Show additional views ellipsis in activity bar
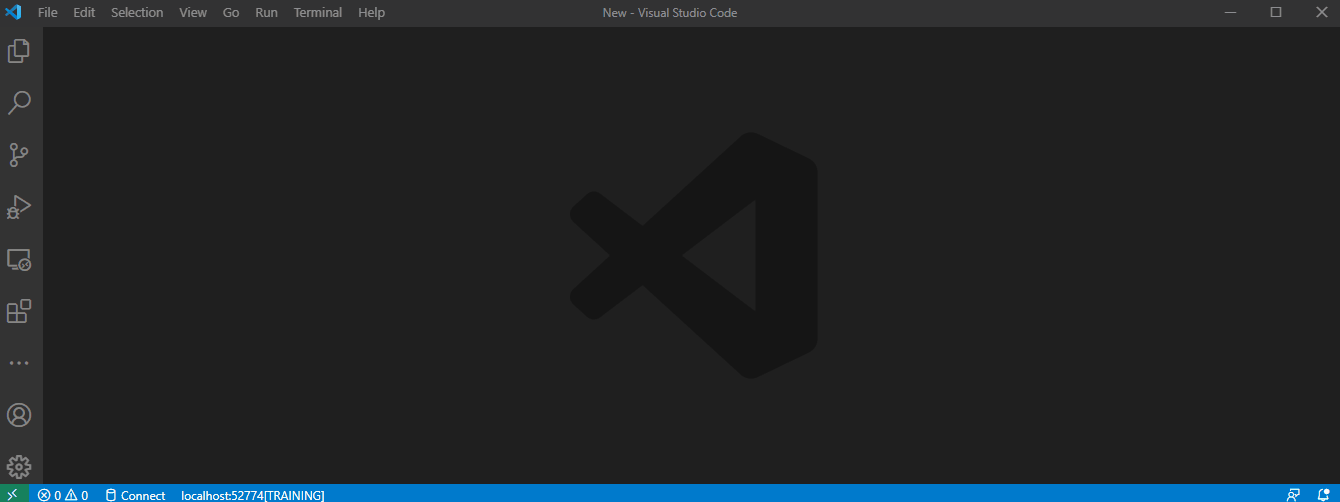 tap(19, 363)
